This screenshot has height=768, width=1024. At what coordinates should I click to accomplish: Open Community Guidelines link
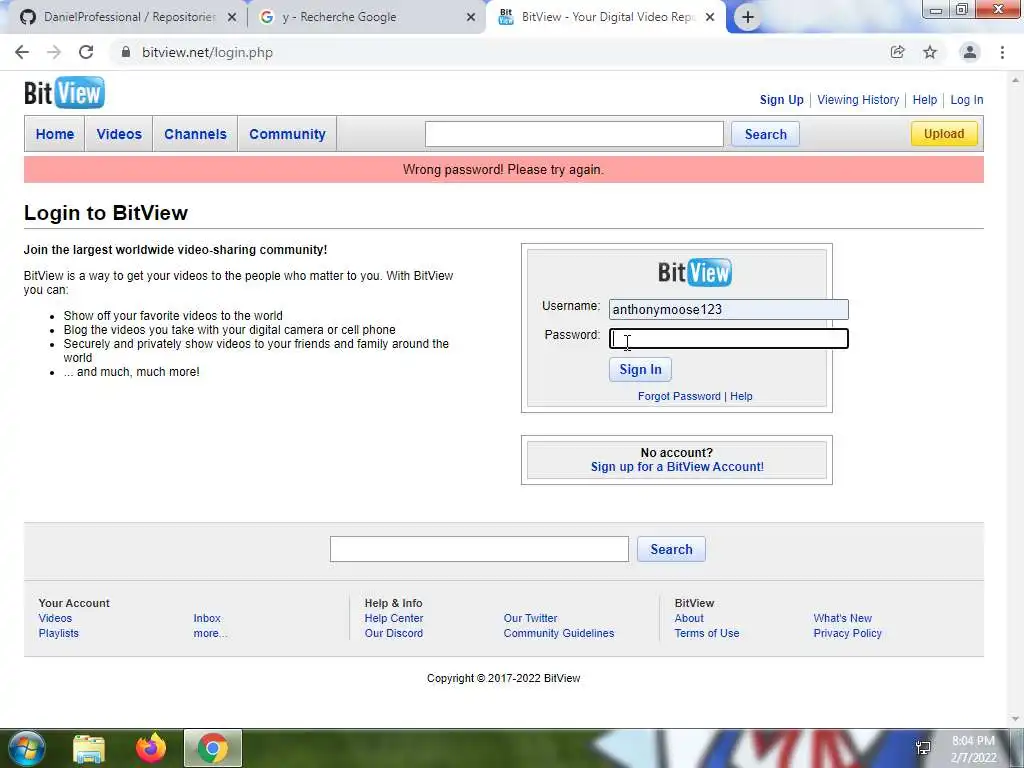(x=559, y=633)
